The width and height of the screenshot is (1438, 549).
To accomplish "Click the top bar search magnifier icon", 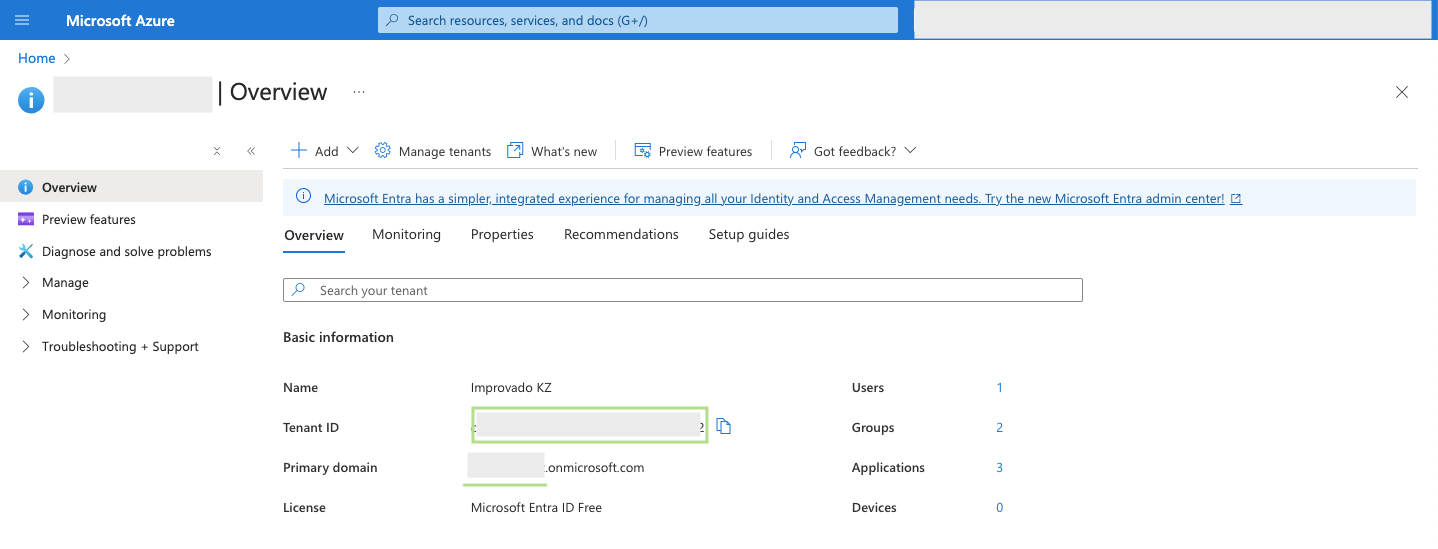I will [393, 20].
